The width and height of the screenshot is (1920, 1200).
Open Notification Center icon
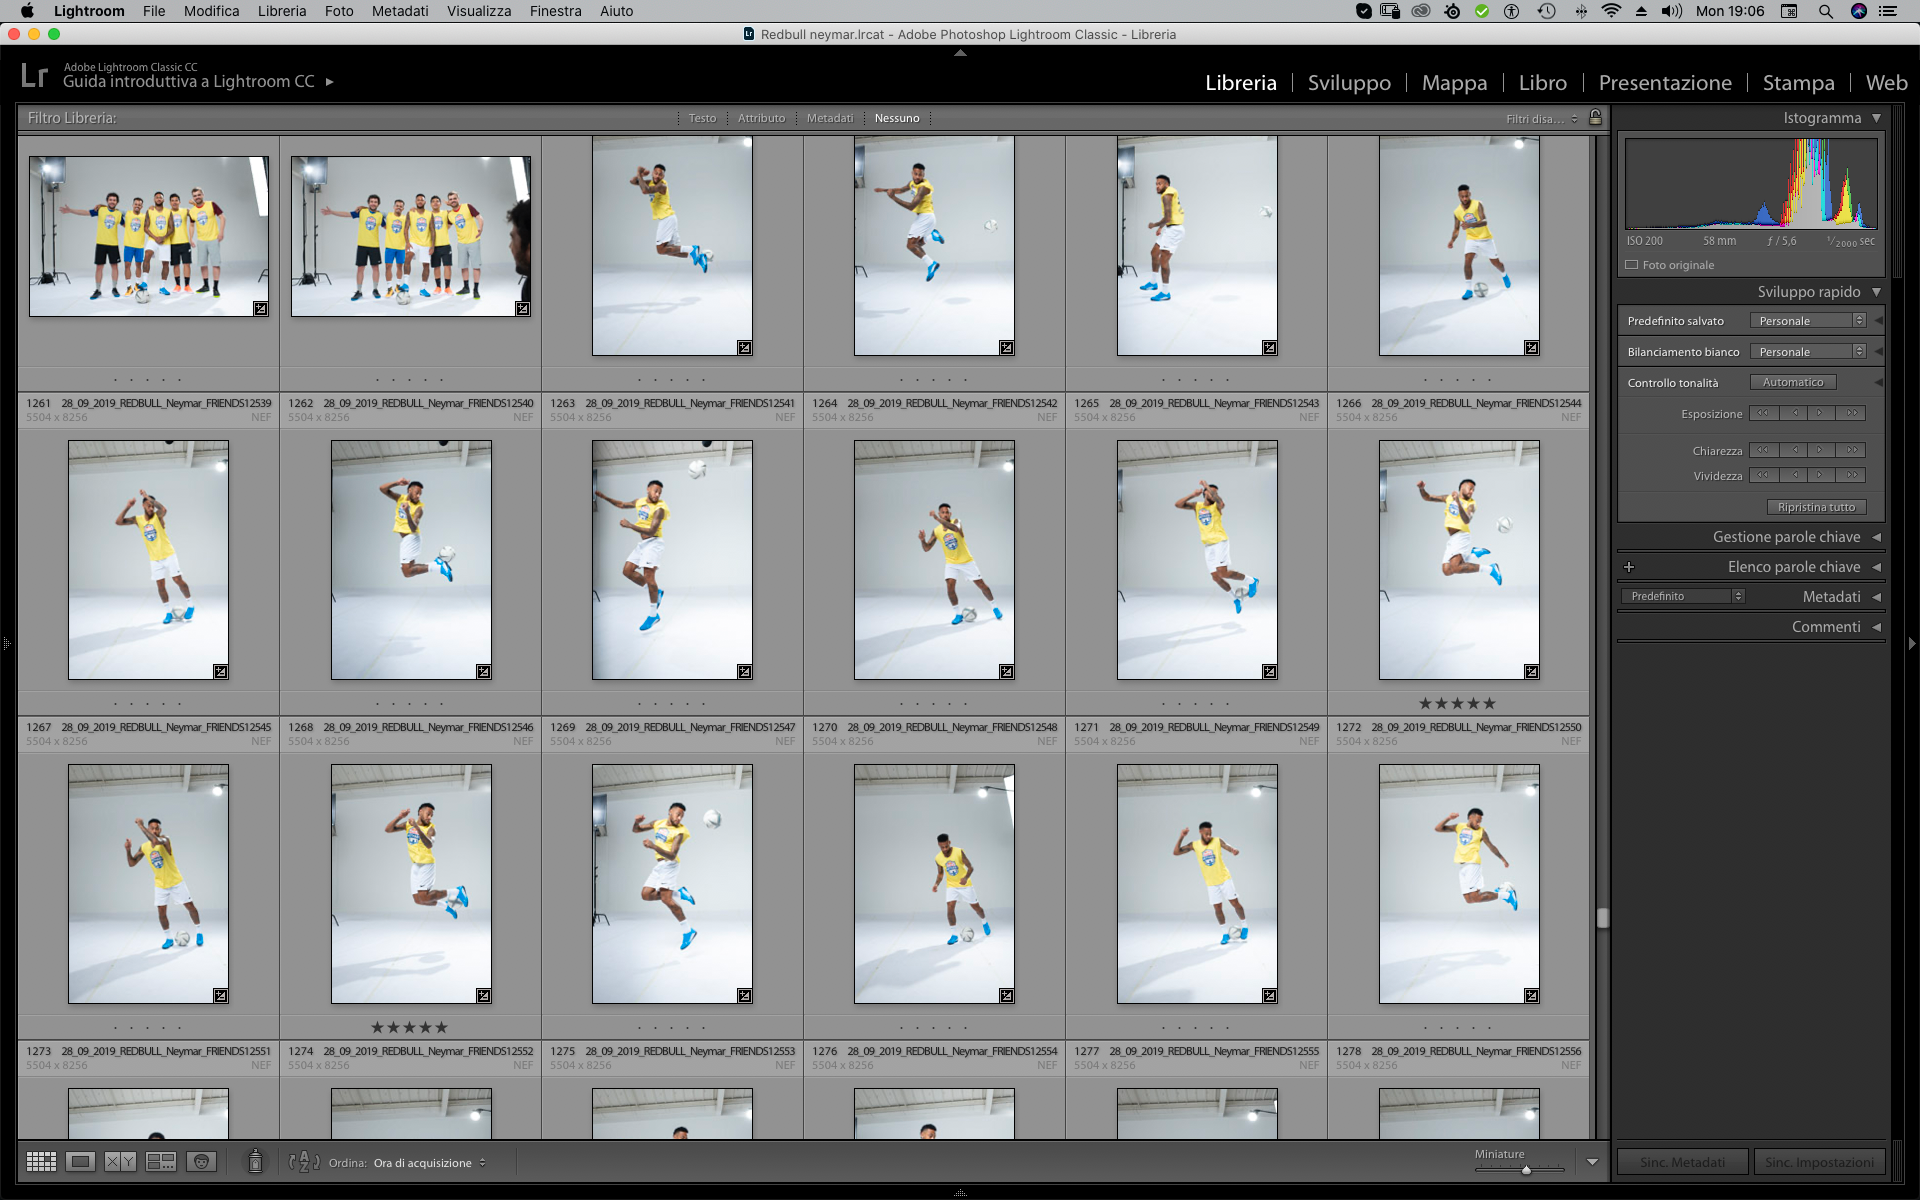[x=1888, y=11]
